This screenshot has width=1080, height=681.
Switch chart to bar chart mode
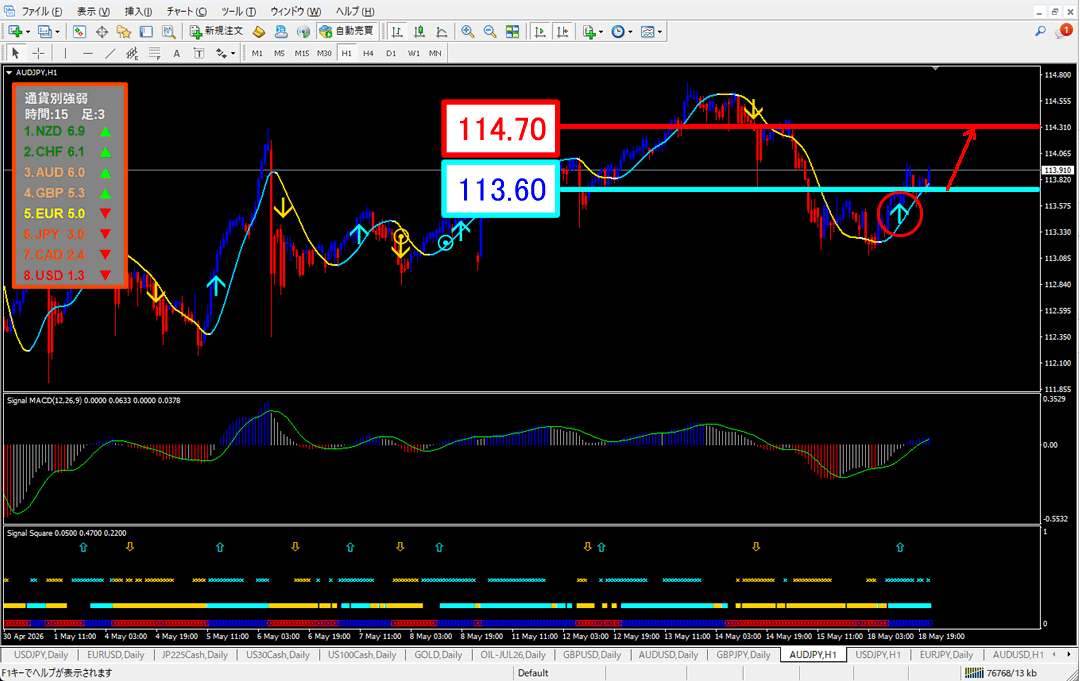click(397, 32)
